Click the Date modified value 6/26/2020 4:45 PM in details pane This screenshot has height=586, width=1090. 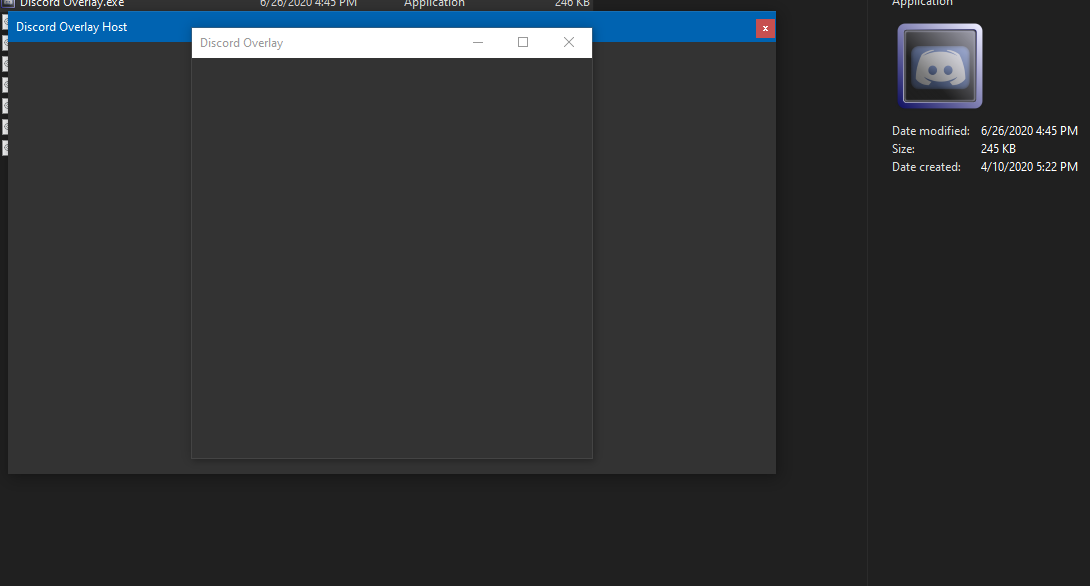coord(1029,131)
